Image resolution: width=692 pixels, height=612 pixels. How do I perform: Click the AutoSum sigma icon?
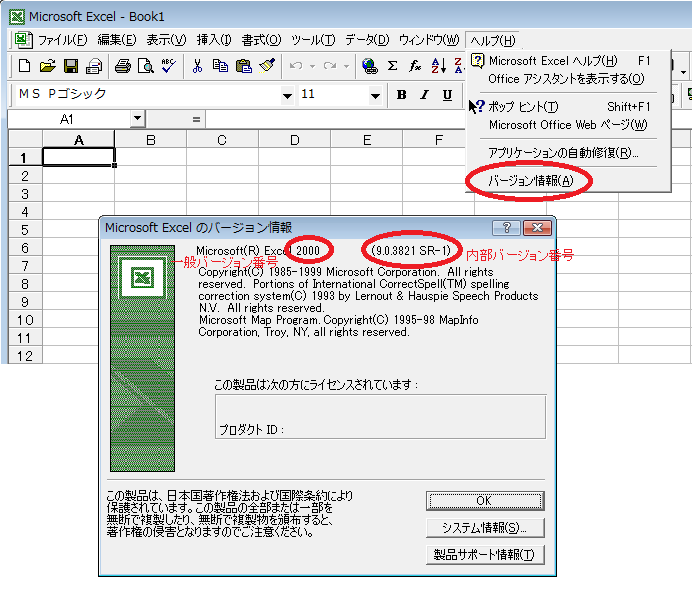pos(392,66)
